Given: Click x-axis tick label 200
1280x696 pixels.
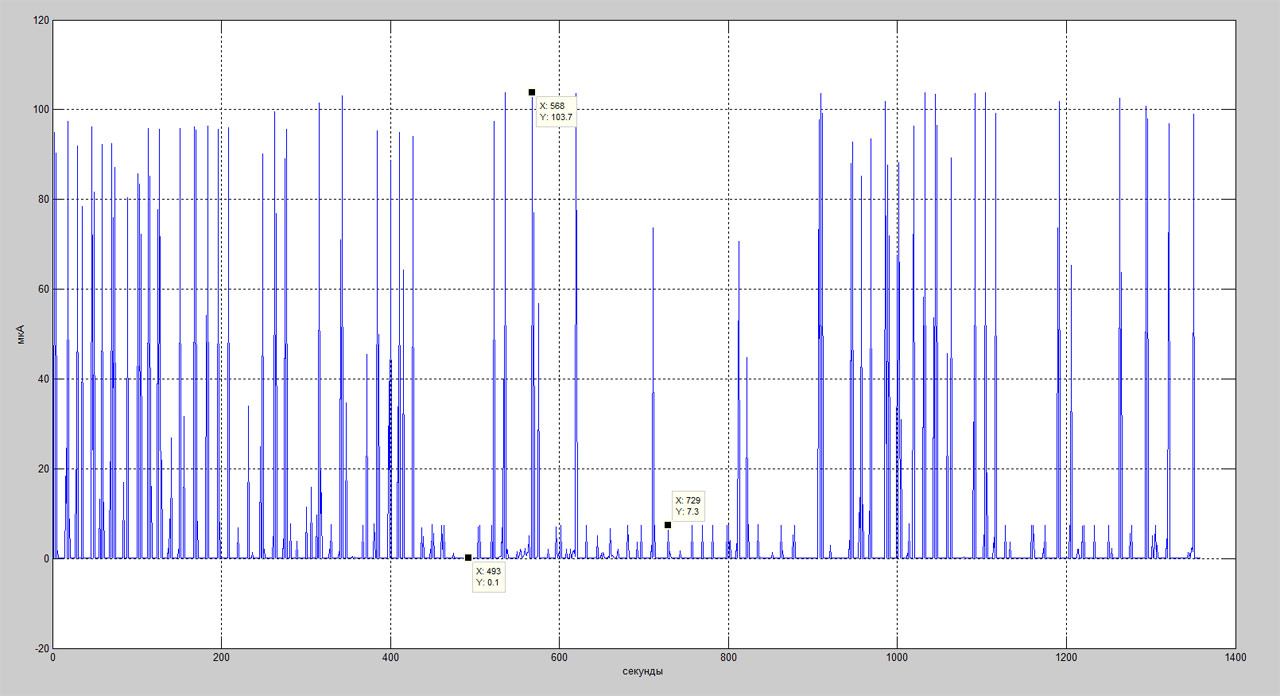Looking at the screenshot, I should [x=221, y=658].
